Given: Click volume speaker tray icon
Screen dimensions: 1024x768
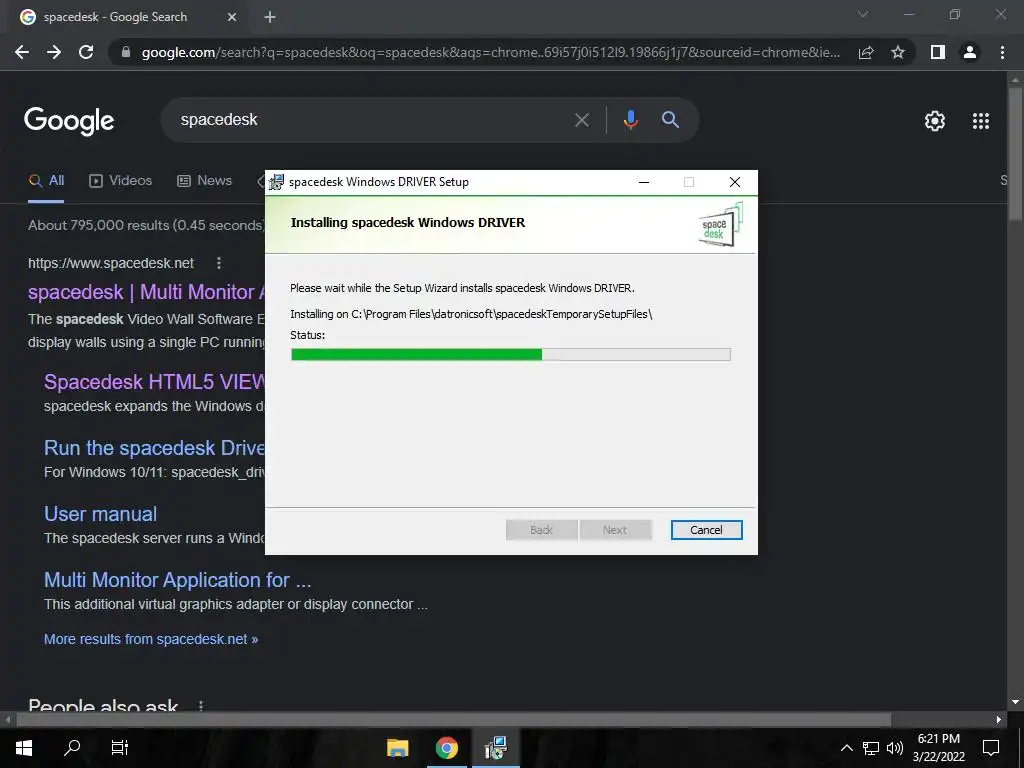Looking at the screenshot, I should 895,748.
